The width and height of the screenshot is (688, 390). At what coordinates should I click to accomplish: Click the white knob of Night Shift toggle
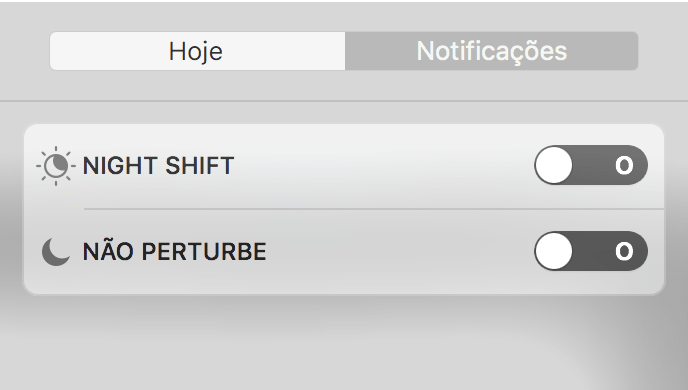554,165
